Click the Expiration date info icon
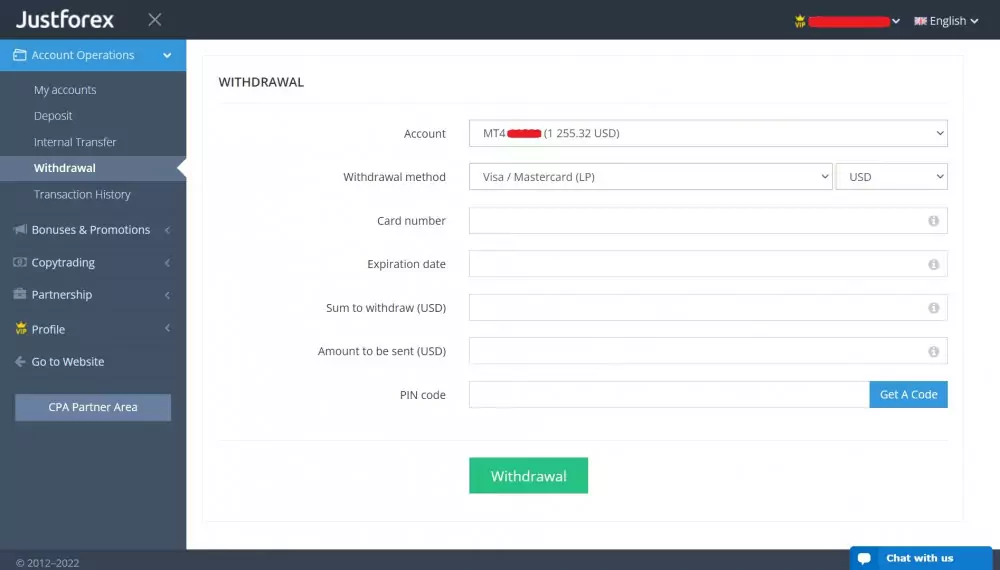1000x570 pixels. (x=934, y=264)
